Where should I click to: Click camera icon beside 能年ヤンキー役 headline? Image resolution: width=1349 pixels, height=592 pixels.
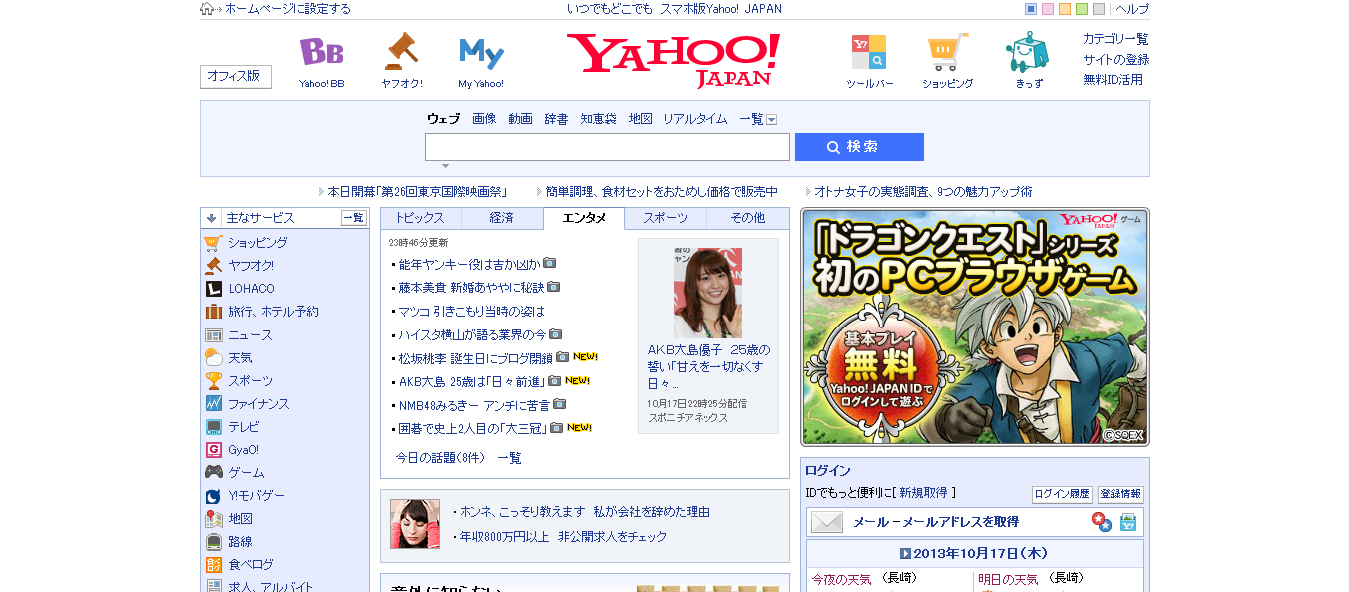pyautogui.click(x=549, y=264)
